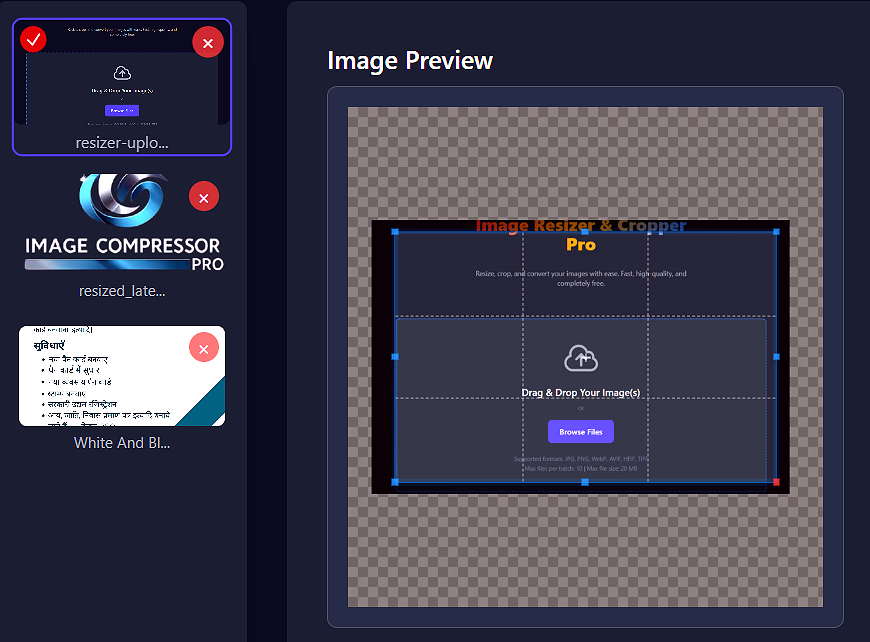Remove the "resizer-uplo..." image via its red X
This screenshot has width=870, height=642.
coord(208,42)
